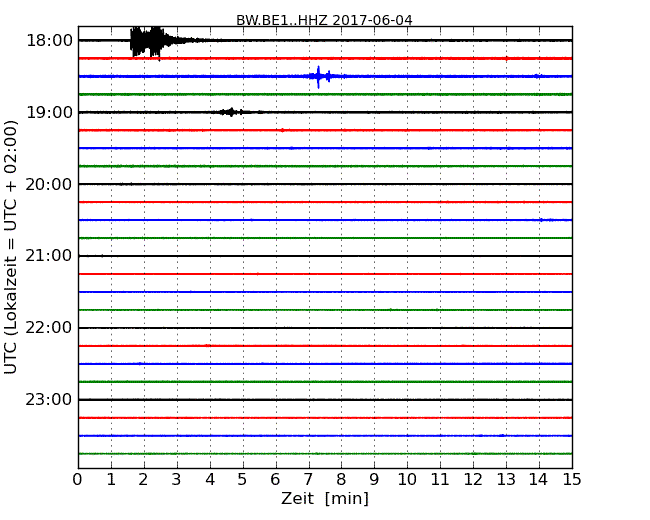Click the x-axis tick label 8
The width and height of the screenshot is (650, 520).
coord(341,479)
